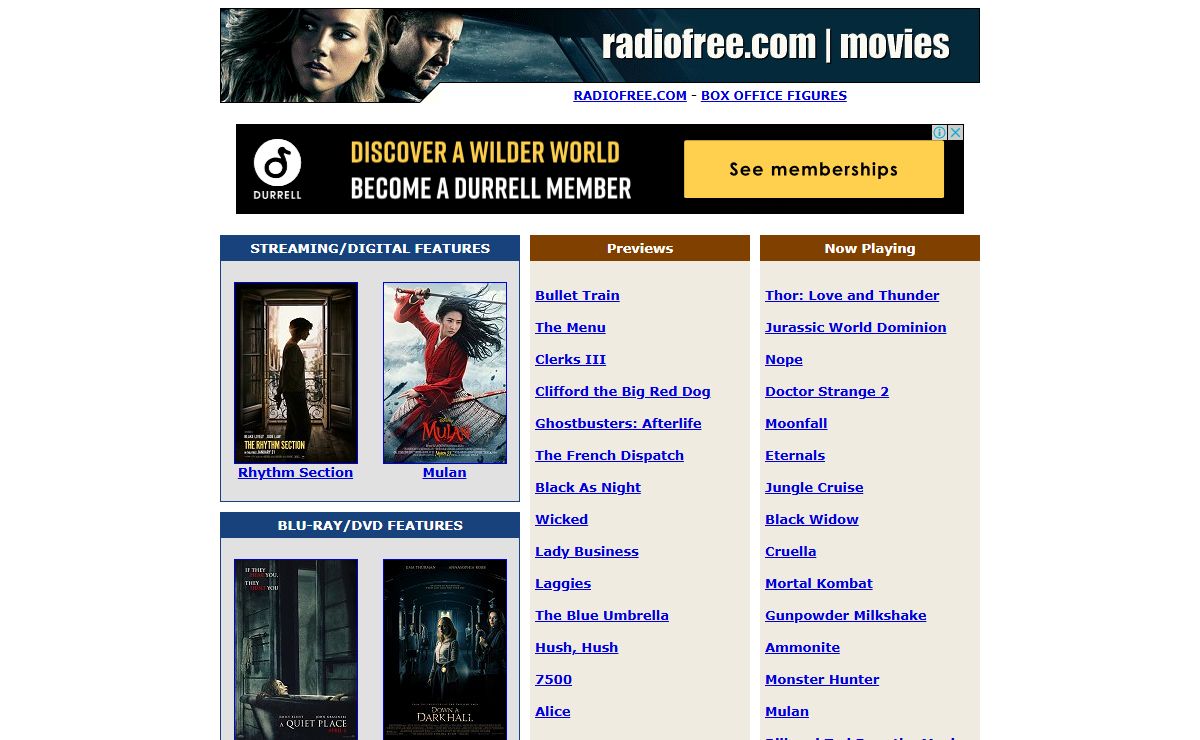Open Moonfall link
This screenshot has height=740, width=1200.
(x=796, y=423)
